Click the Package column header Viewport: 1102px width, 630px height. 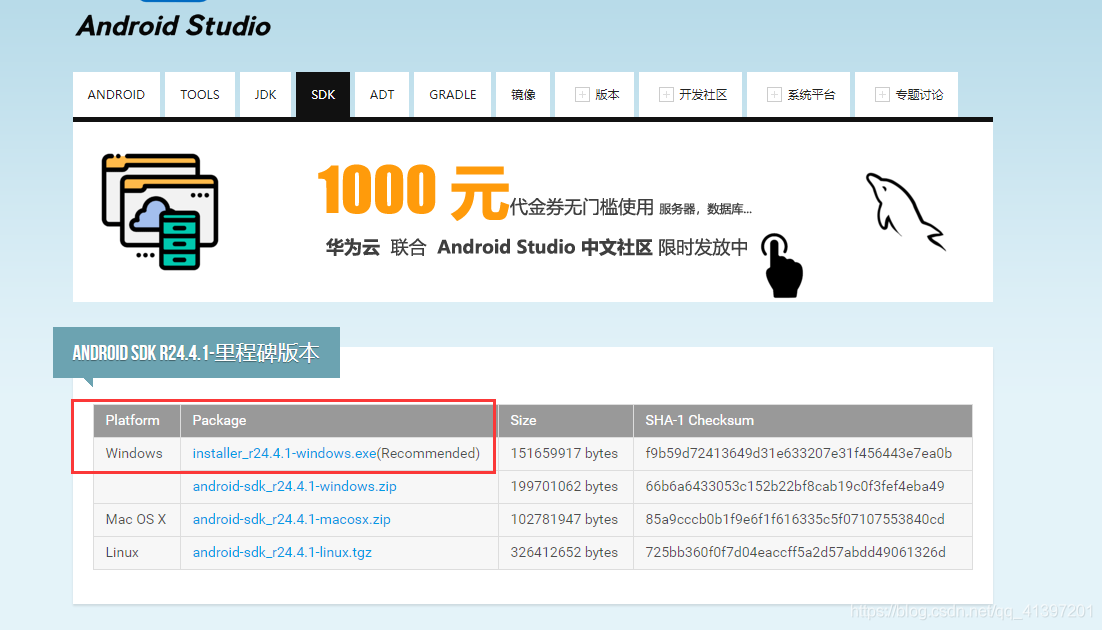[339, 420]
